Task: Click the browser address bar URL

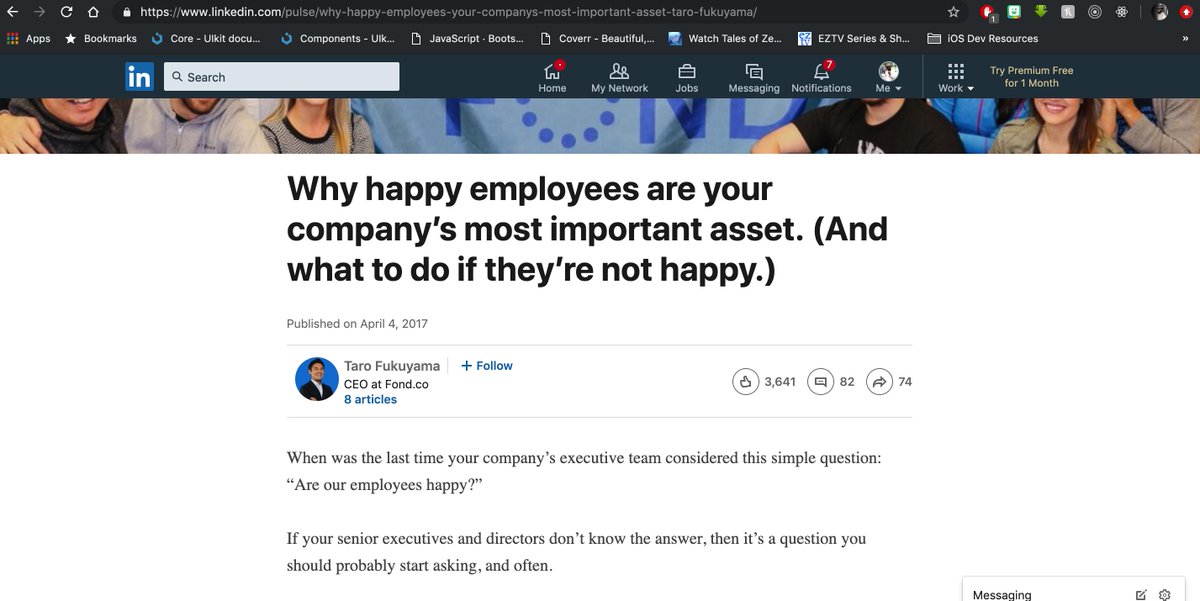Action: (448, 12)
